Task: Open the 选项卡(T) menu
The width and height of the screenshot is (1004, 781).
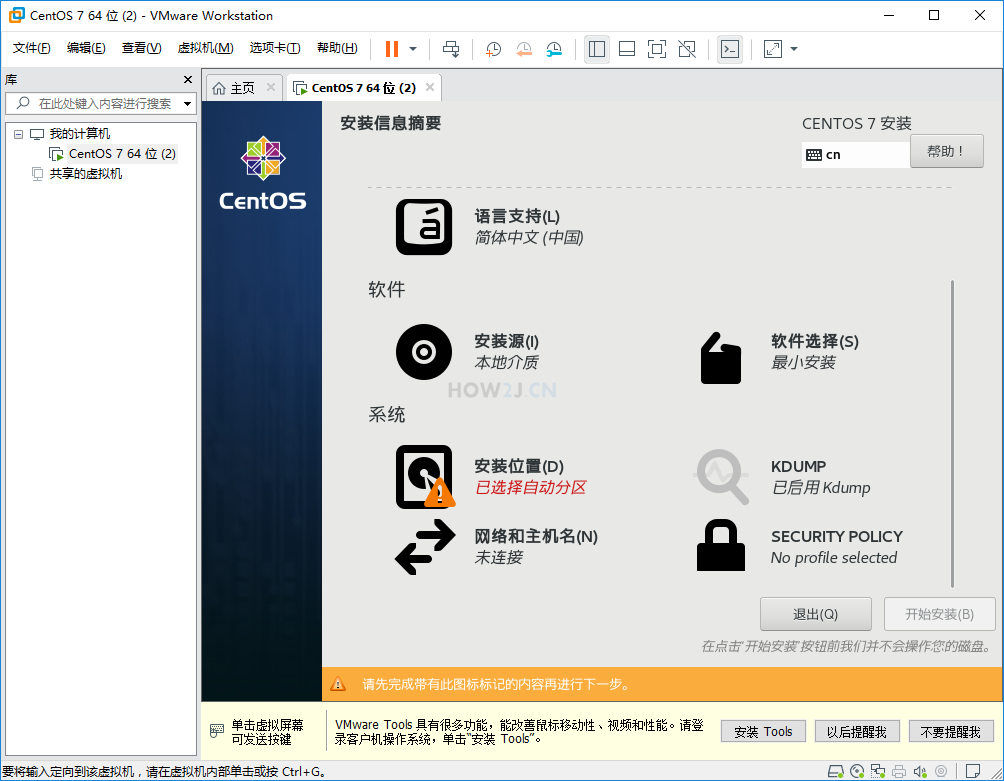Action: [275, 48]
